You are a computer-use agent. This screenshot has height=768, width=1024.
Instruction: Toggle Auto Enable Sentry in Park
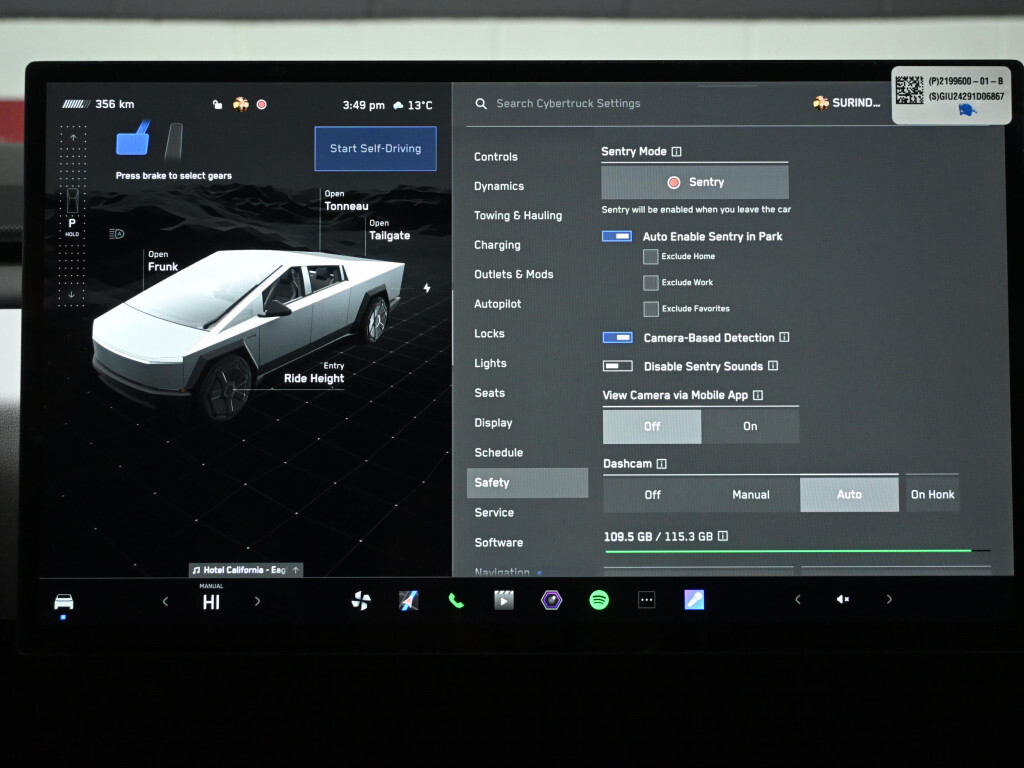[617, 236]
